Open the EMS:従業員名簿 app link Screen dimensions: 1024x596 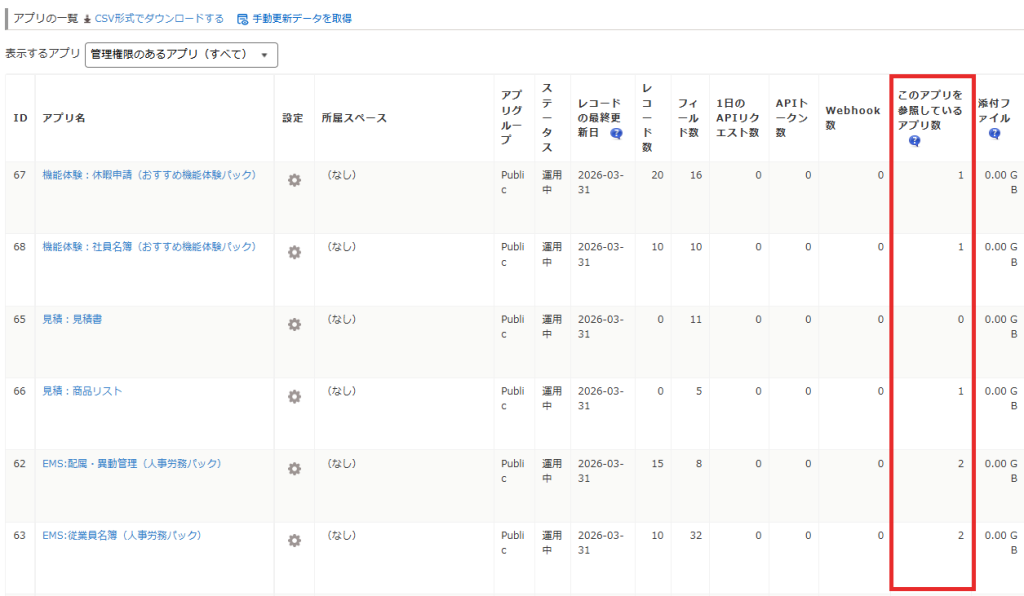tap(121, 535)
